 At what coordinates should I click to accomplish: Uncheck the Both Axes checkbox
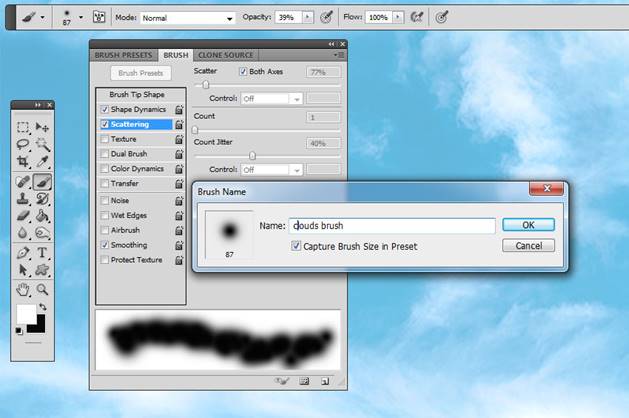243,71
